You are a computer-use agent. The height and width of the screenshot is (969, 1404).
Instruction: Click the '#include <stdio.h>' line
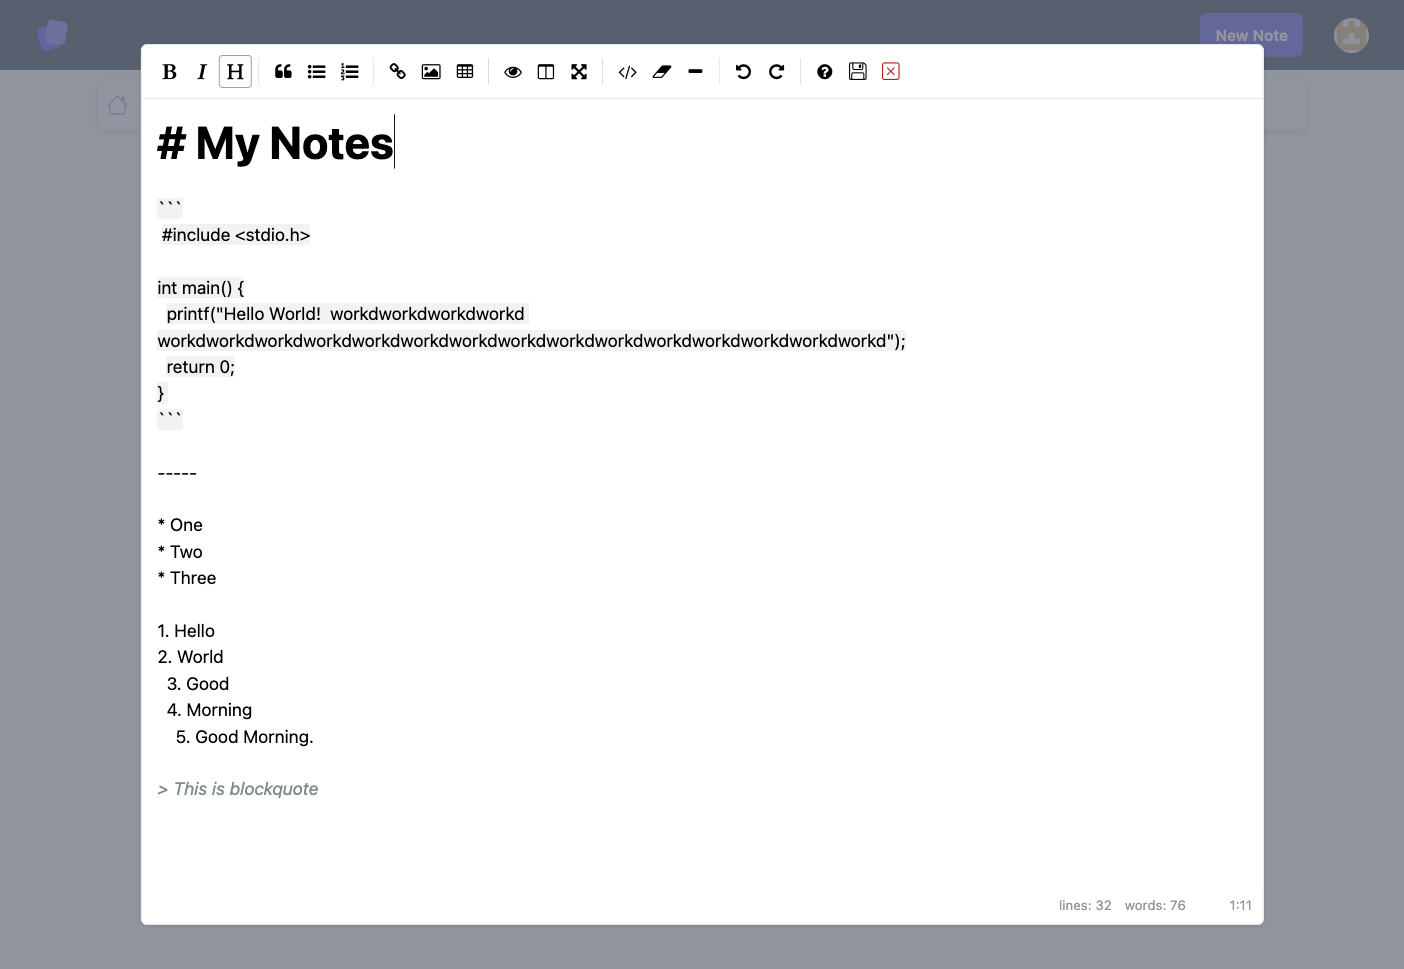click(x=236, y=235)
